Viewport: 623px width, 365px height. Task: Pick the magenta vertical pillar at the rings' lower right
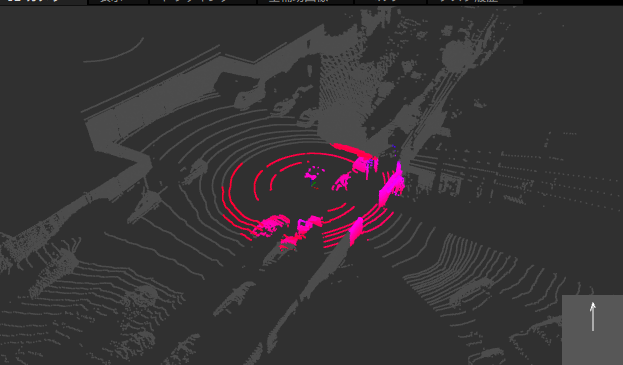[x=356, y=231]
